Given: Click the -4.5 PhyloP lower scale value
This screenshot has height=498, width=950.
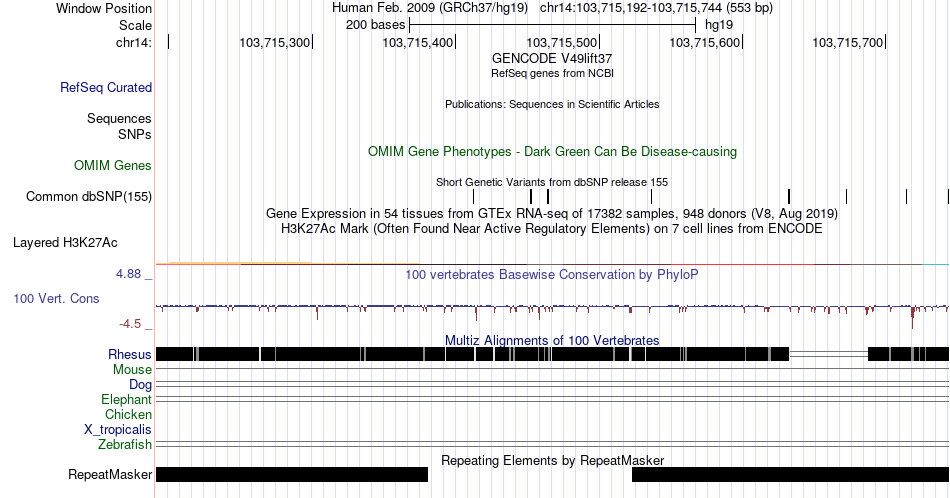Looking at the screenshot, I should tap(130, 324).
